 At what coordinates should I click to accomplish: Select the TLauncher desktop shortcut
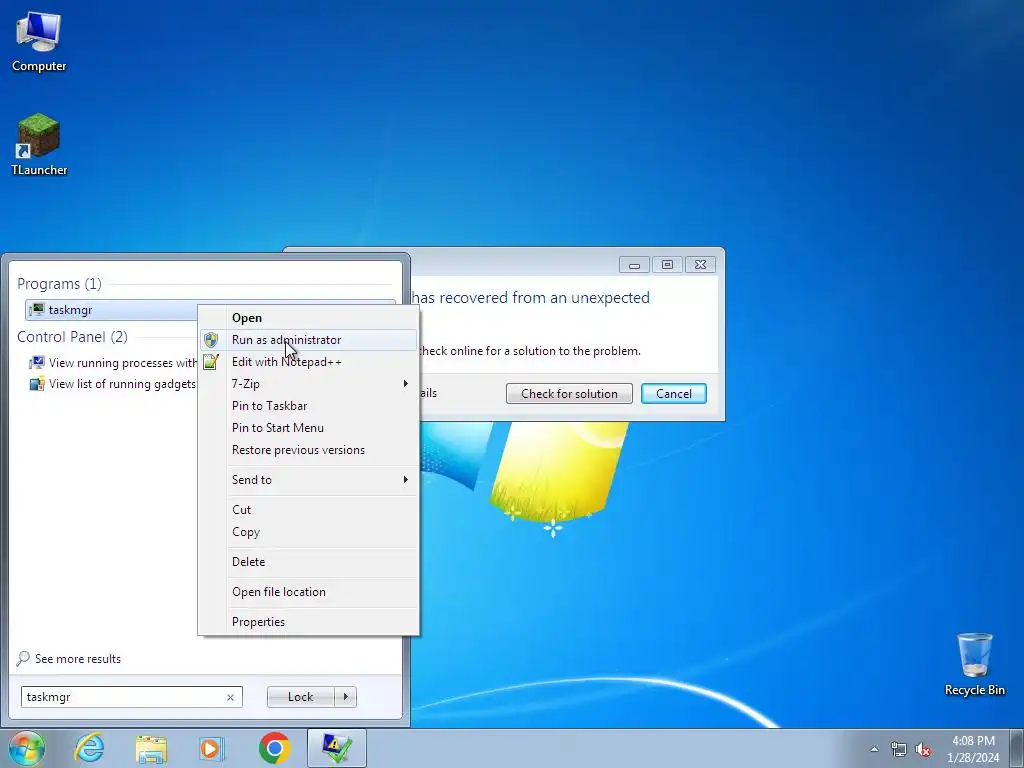39,144
